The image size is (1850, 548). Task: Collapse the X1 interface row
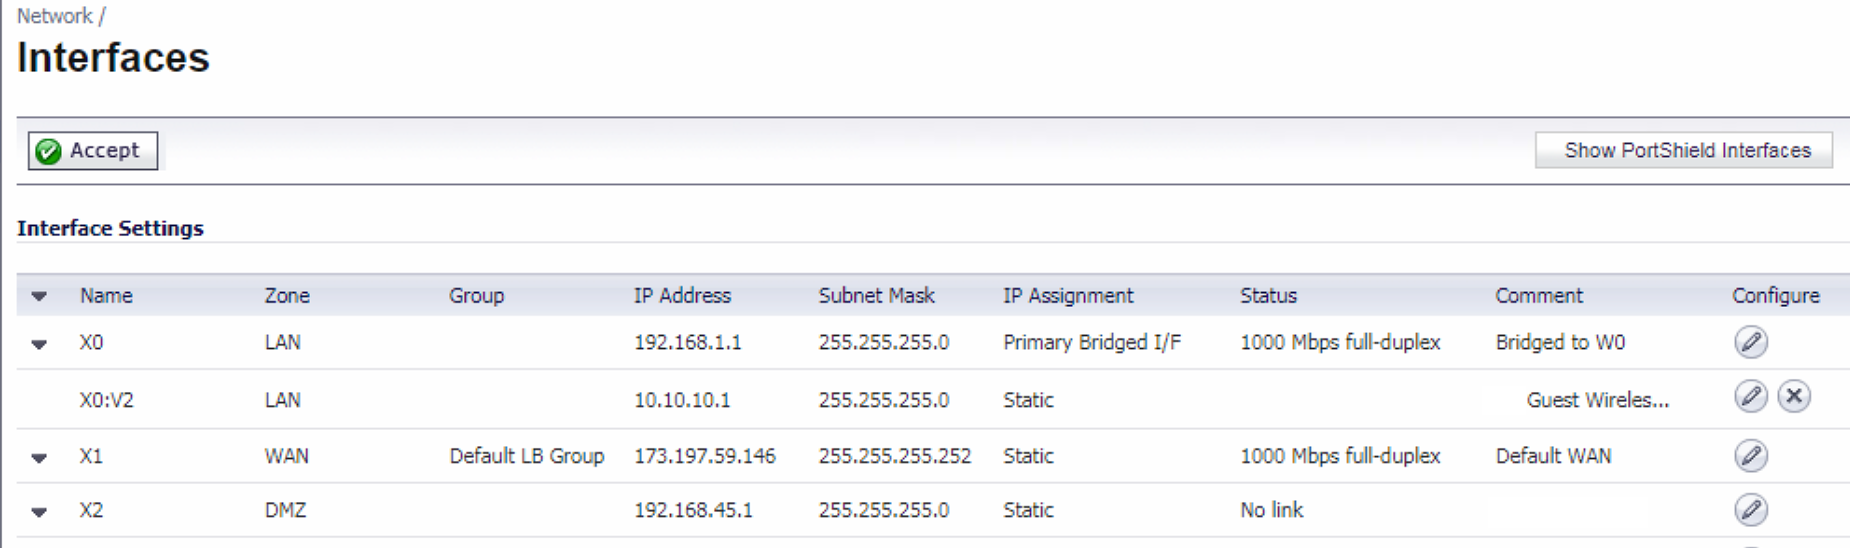pos(39,458)
